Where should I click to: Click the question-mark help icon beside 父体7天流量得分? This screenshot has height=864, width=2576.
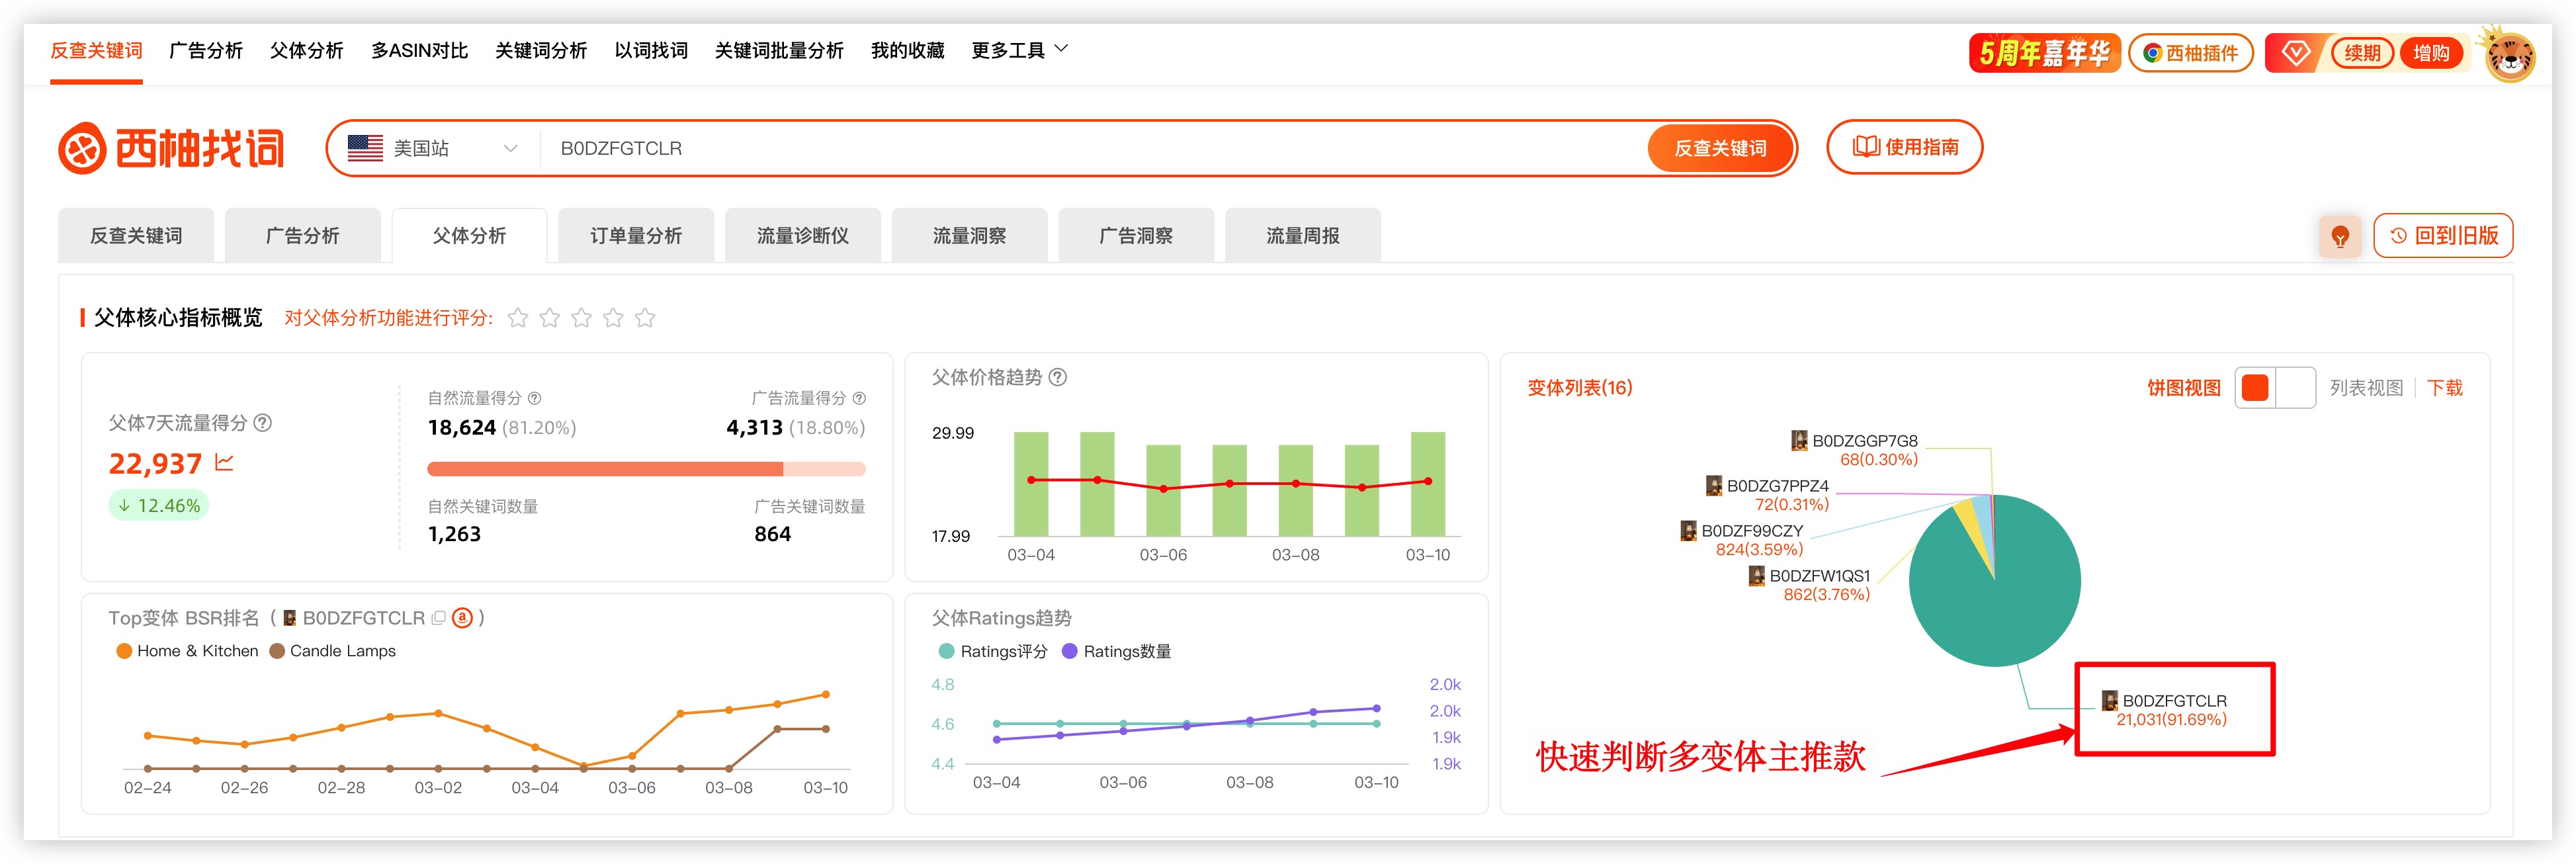[263, 423]
